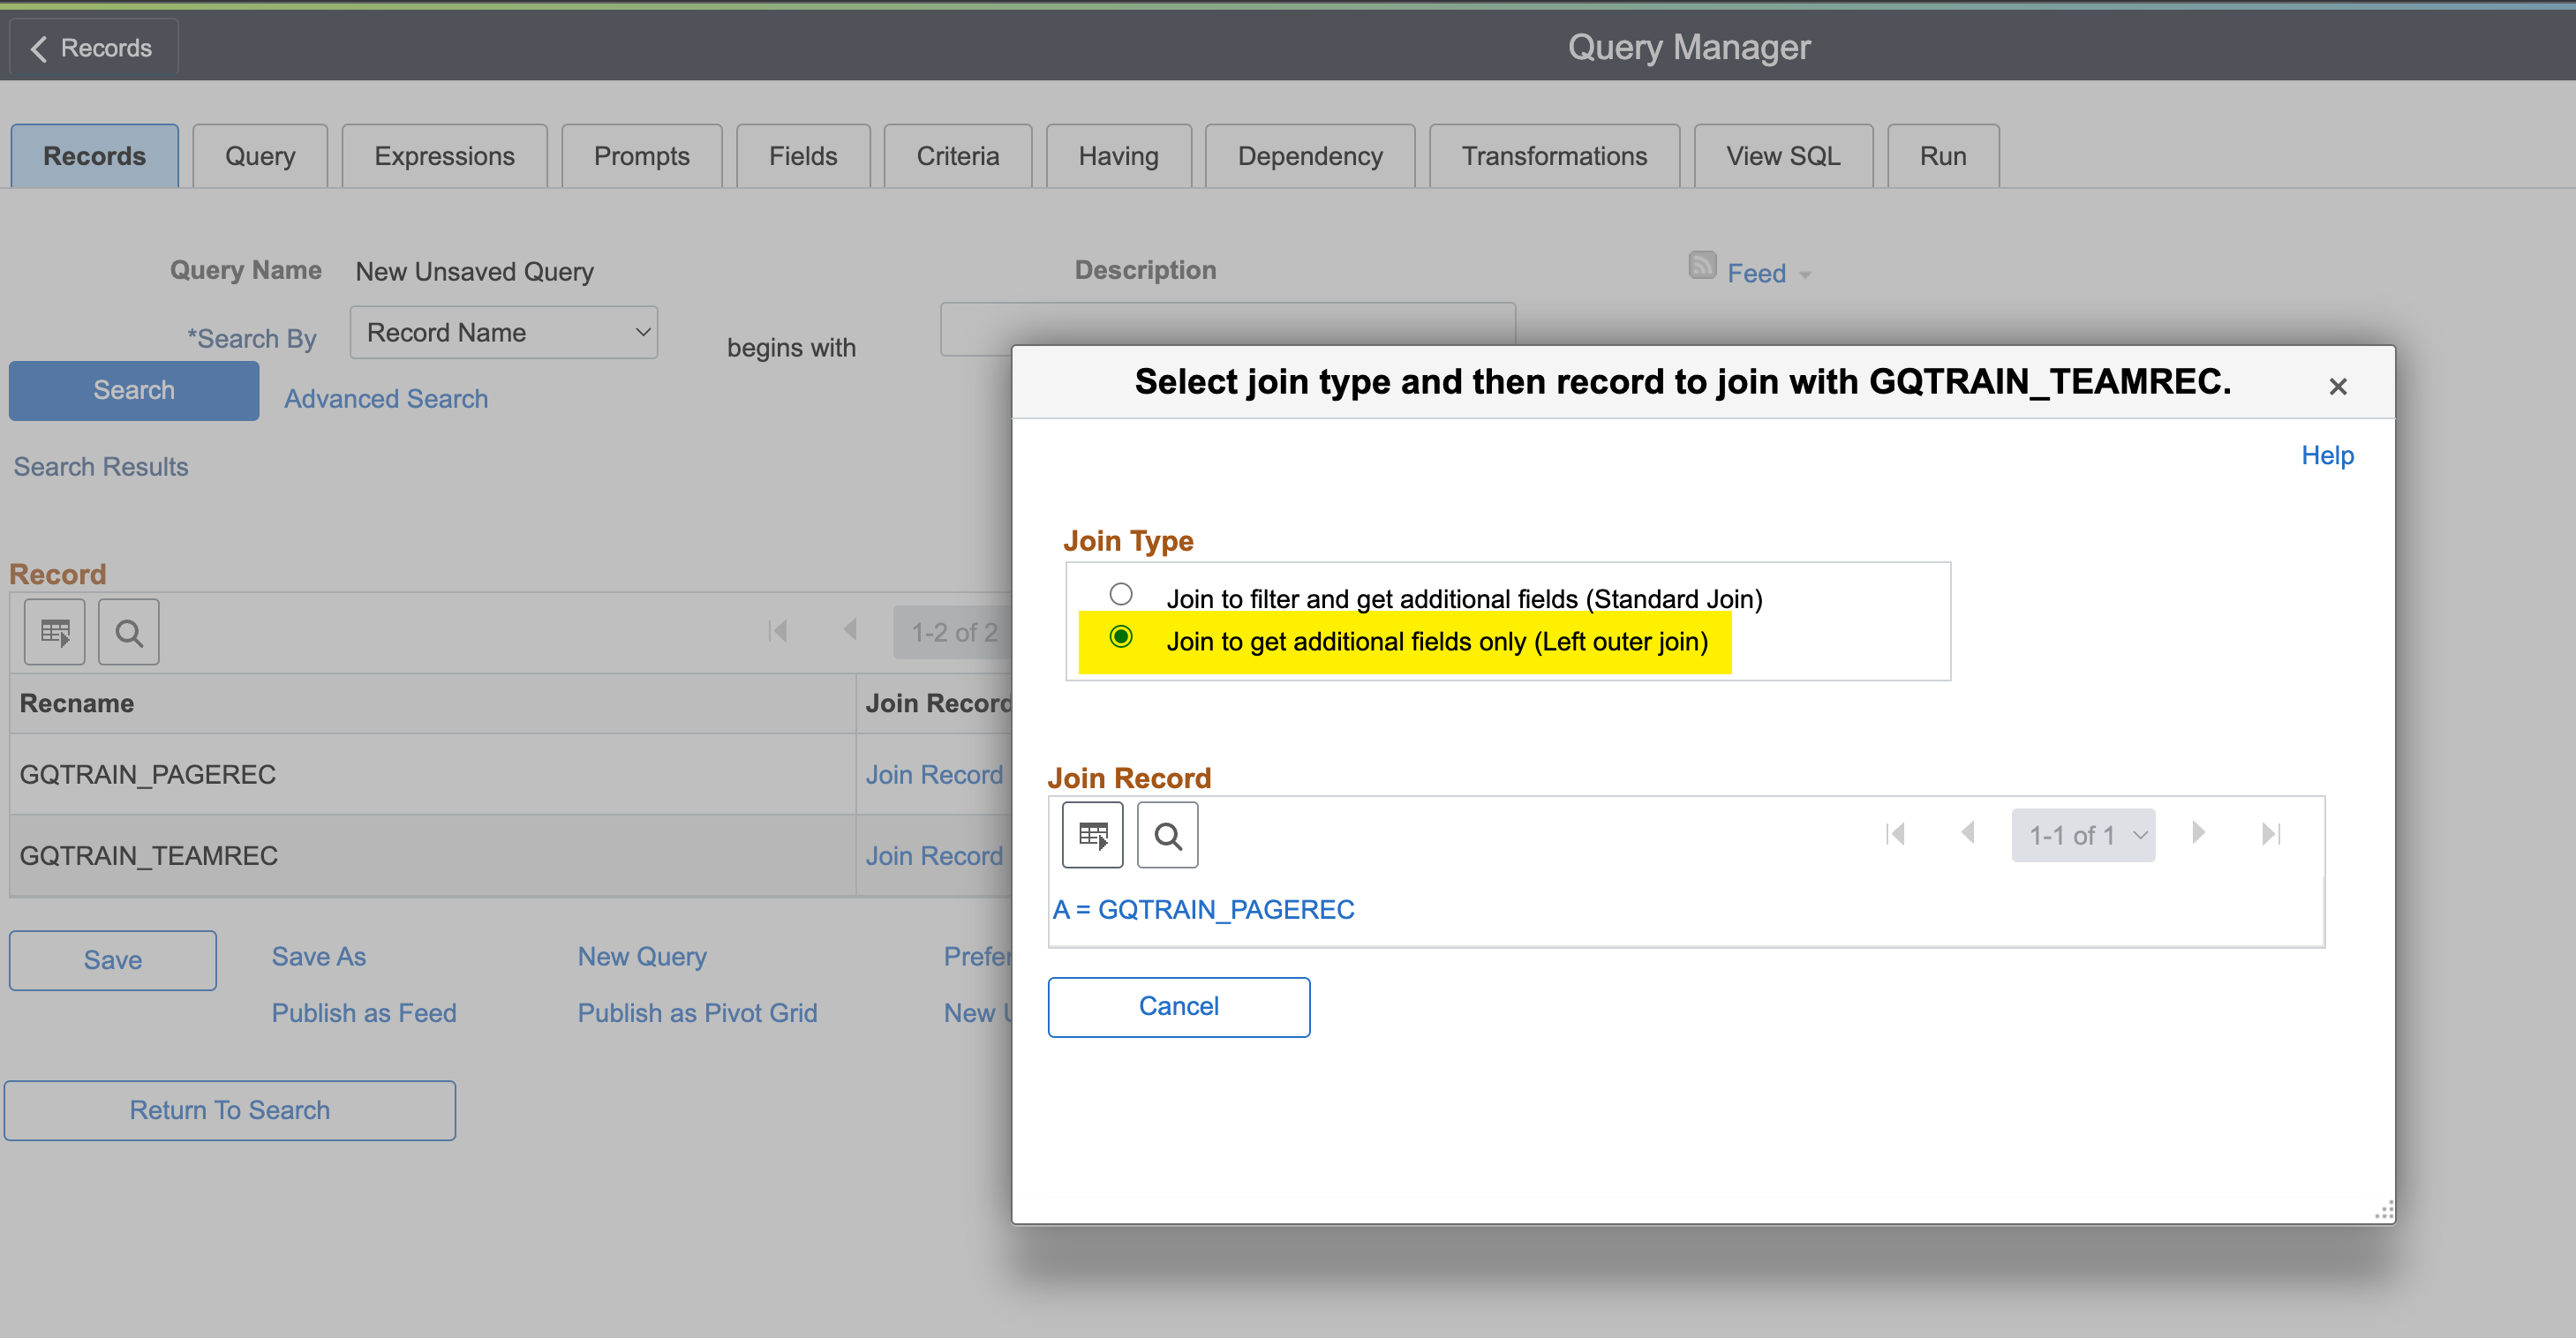Go to first page in Join Record grid

point(1895,834)
